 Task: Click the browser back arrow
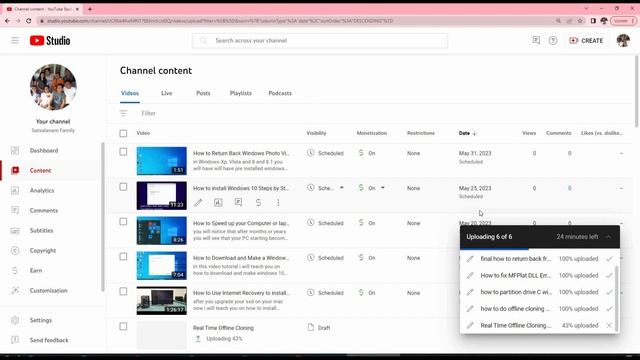point(7,21)
